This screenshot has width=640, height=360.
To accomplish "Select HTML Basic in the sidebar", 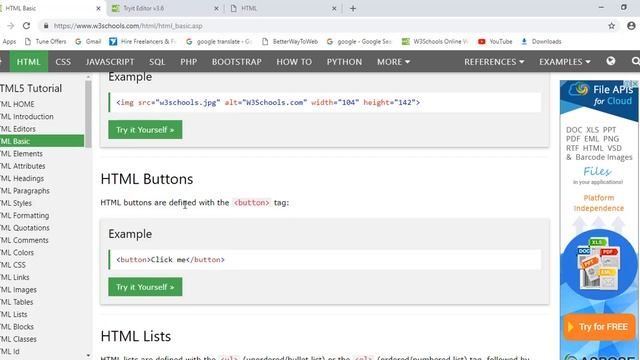I will [x=42, y=141].
